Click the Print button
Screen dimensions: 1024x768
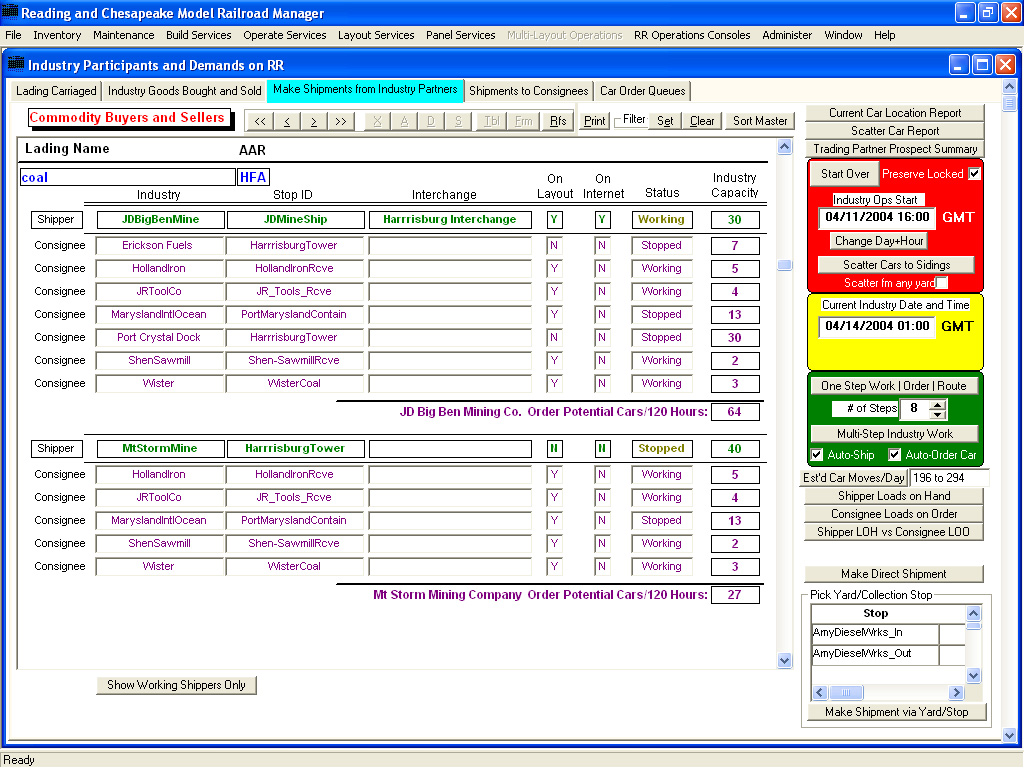click(594, 121)
